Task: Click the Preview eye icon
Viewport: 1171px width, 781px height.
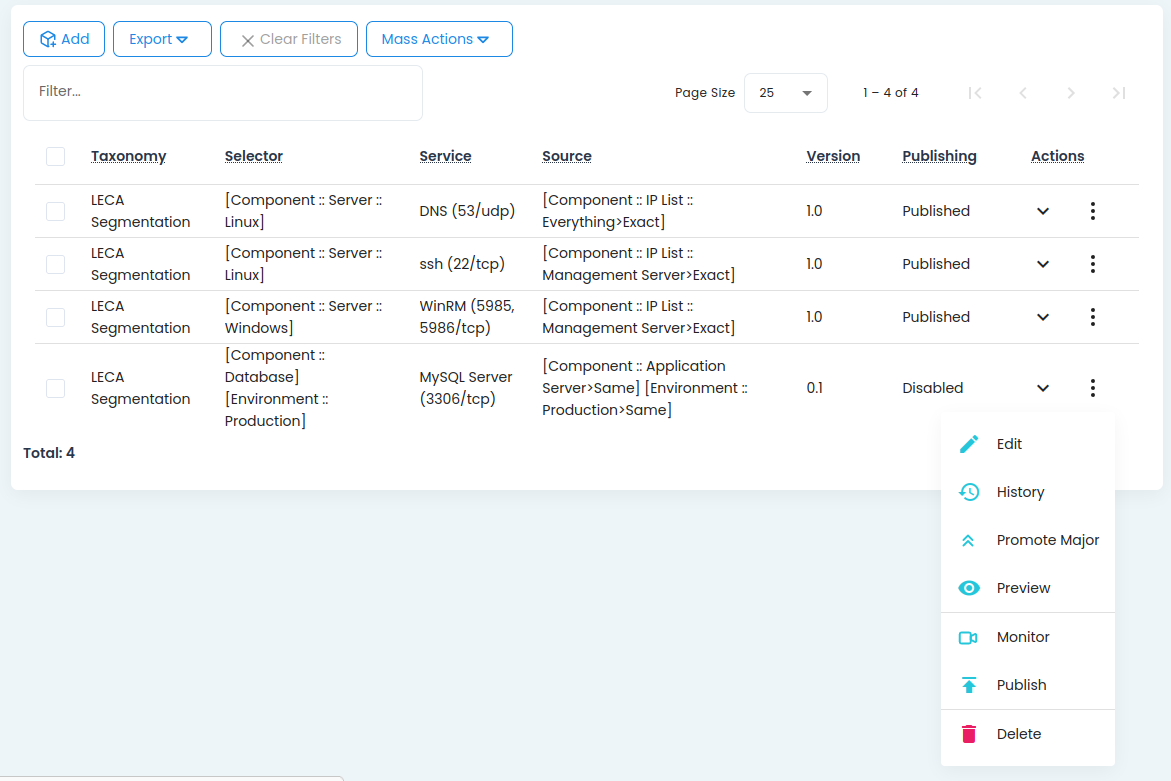Action: tap(968, 588)
